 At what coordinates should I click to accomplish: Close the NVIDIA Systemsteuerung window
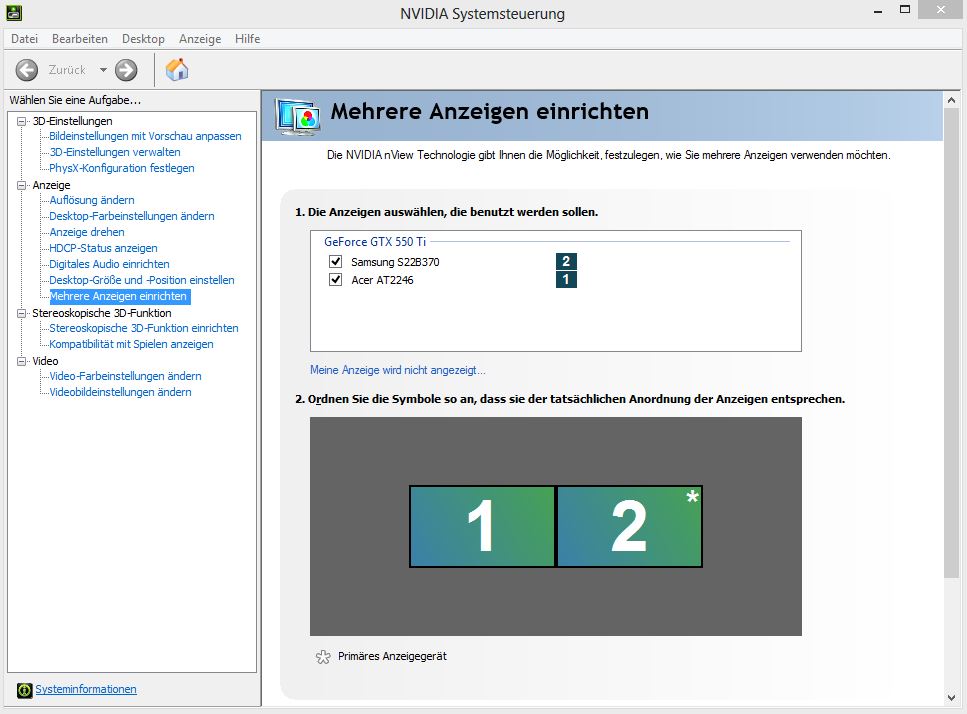940,10
